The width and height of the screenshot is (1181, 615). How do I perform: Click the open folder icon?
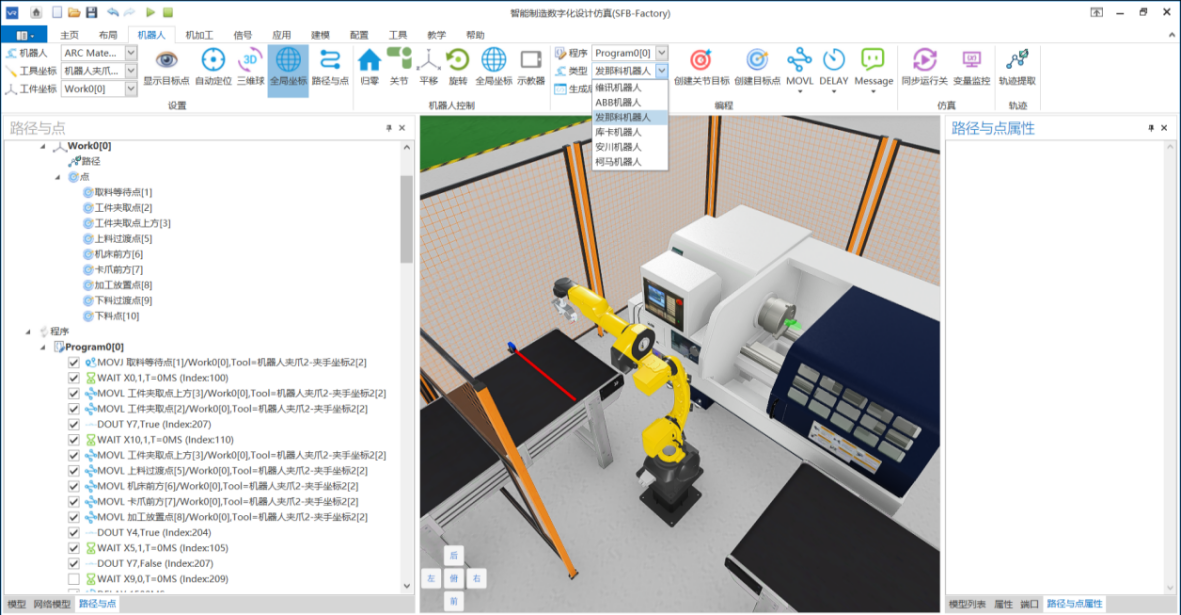(74, 13)
